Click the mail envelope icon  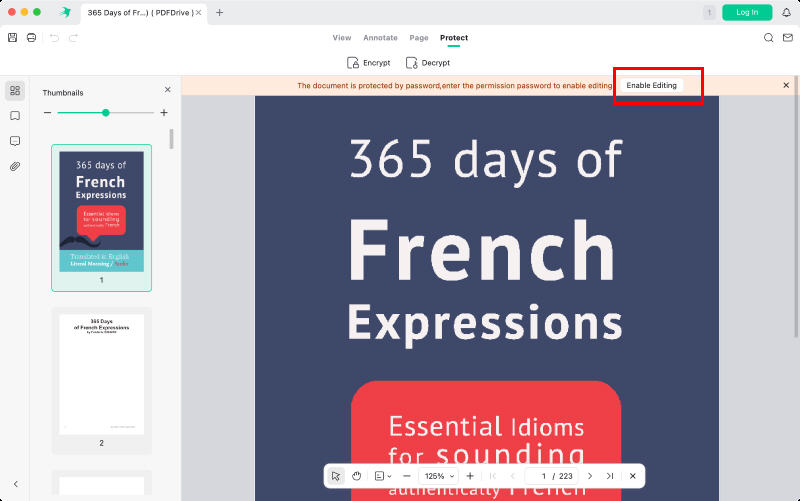point(788,38)
